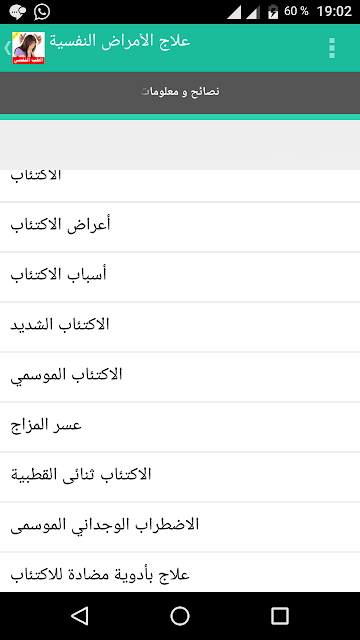Image resolution: width=360 pixels, height=640 pixels.
Task: Tap the recent apps square button
Action: point(280,616)
